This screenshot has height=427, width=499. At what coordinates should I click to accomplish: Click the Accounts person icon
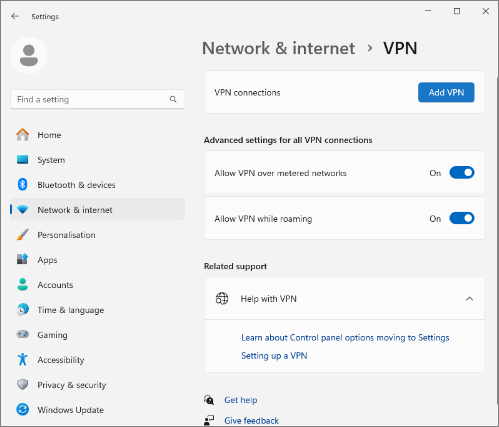coord(23,284)
